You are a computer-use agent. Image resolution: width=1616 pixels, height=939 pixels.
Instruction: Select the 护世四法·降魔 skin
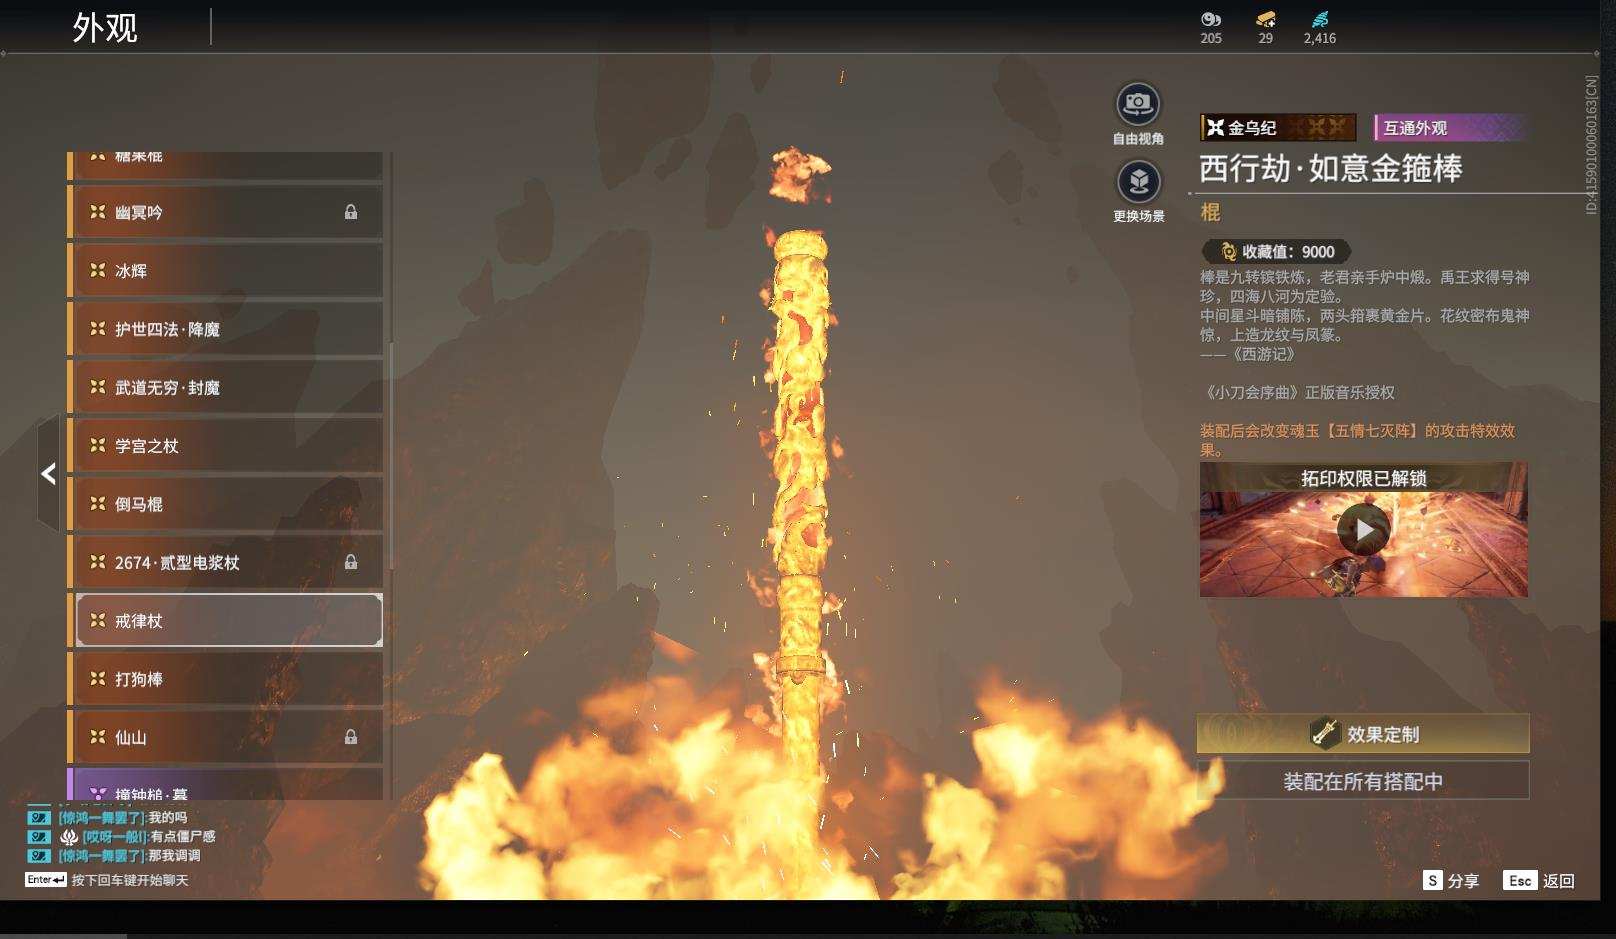[225, 329]
